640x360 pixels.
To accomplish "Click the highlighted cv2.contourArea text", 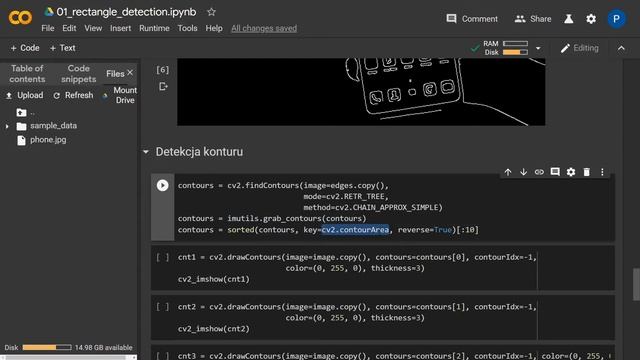I will pyautogui.click(x=355, y=230).
